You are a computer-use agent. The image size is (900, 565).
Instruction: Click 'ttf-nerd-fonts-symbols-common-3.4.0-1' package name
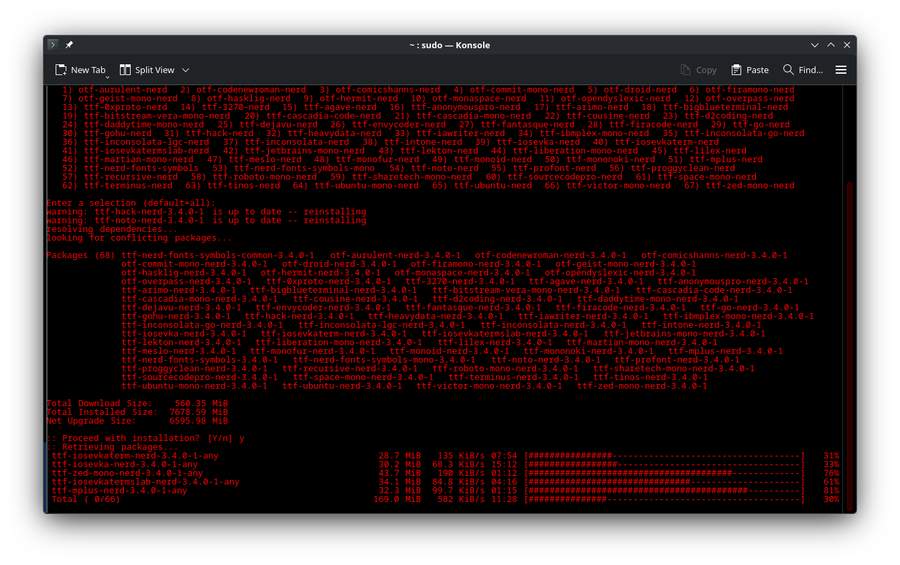218,255
